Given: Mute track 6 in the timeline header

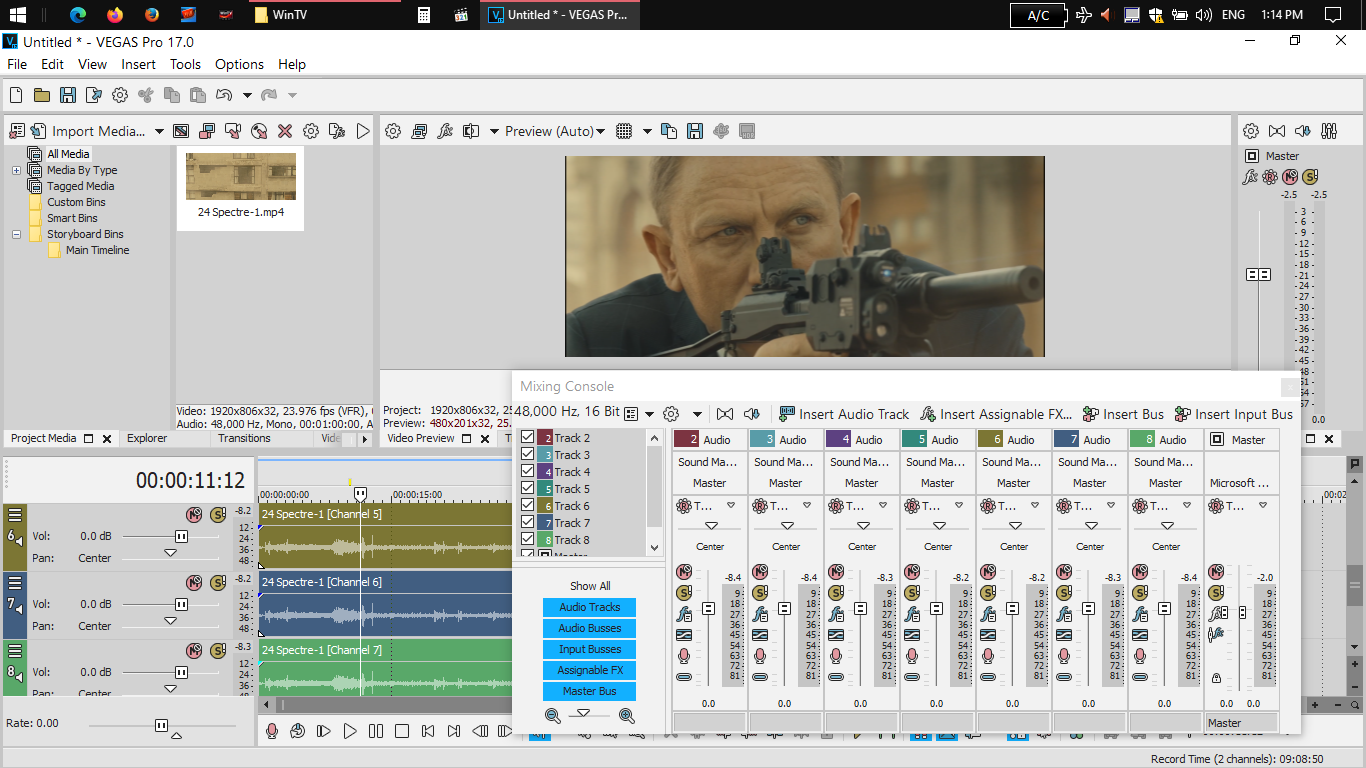Looking at the screenshot, I should [194, 515].
